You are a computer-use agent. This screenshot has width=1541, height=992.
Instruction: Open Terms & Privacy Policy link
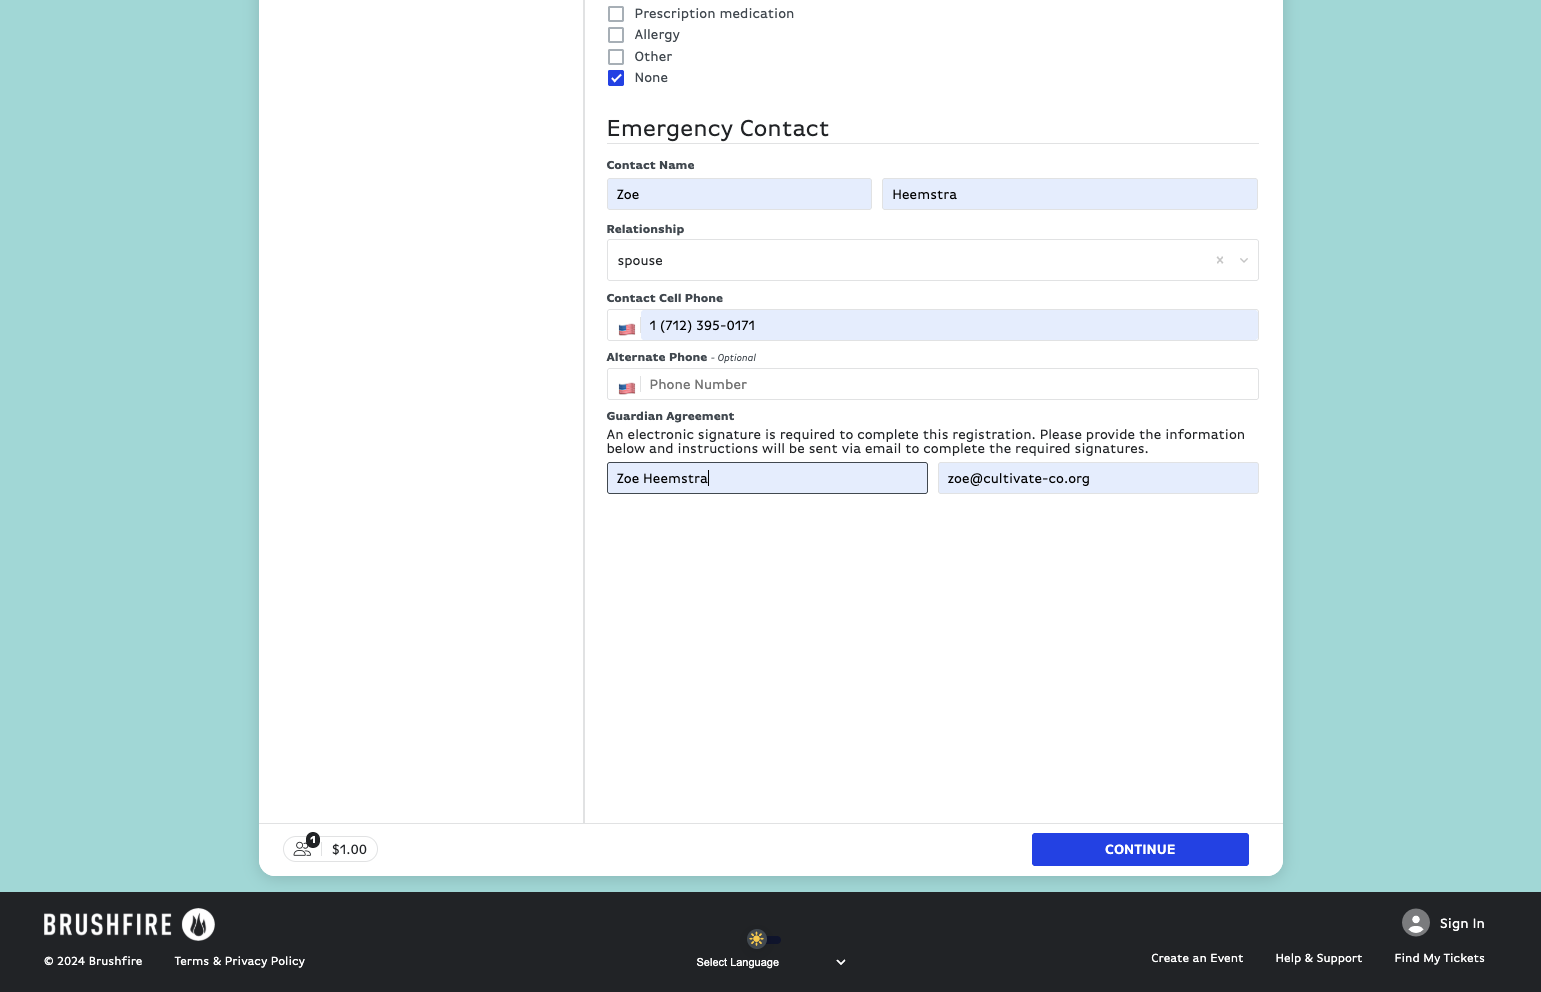(239, 961)
